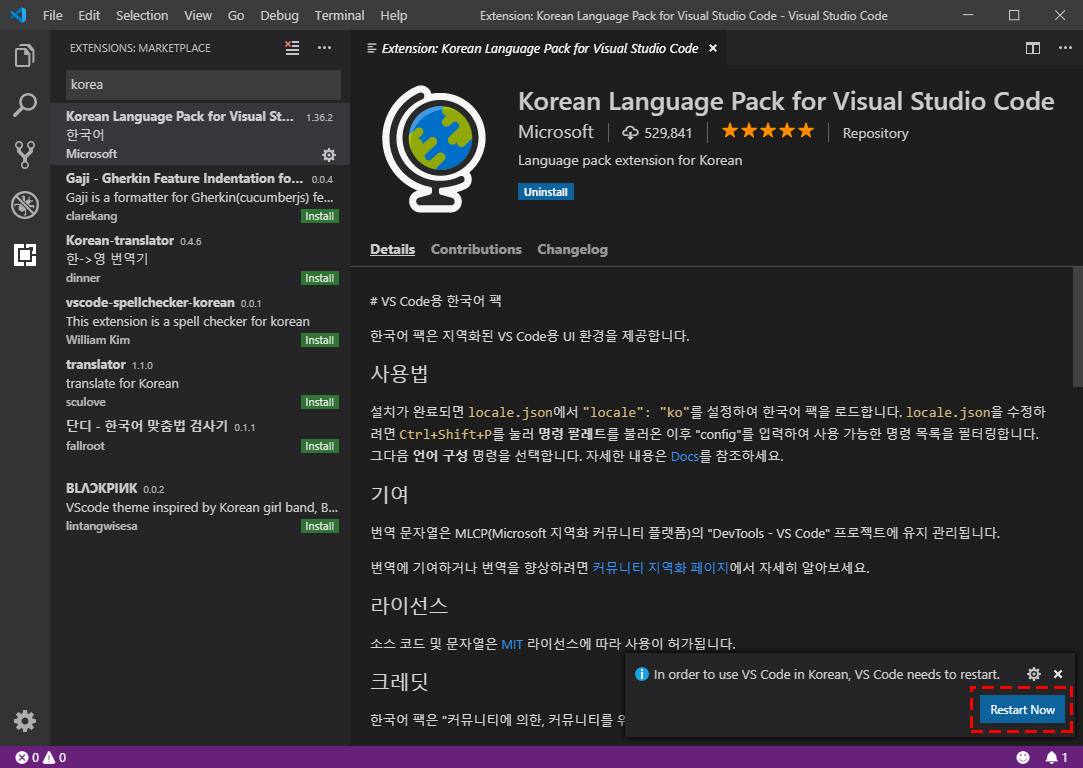The height and width of the screenshot is (768, 1083).
Task: Select the vscode-spellchecker-korean list entry
Action: tap(200, 320)
